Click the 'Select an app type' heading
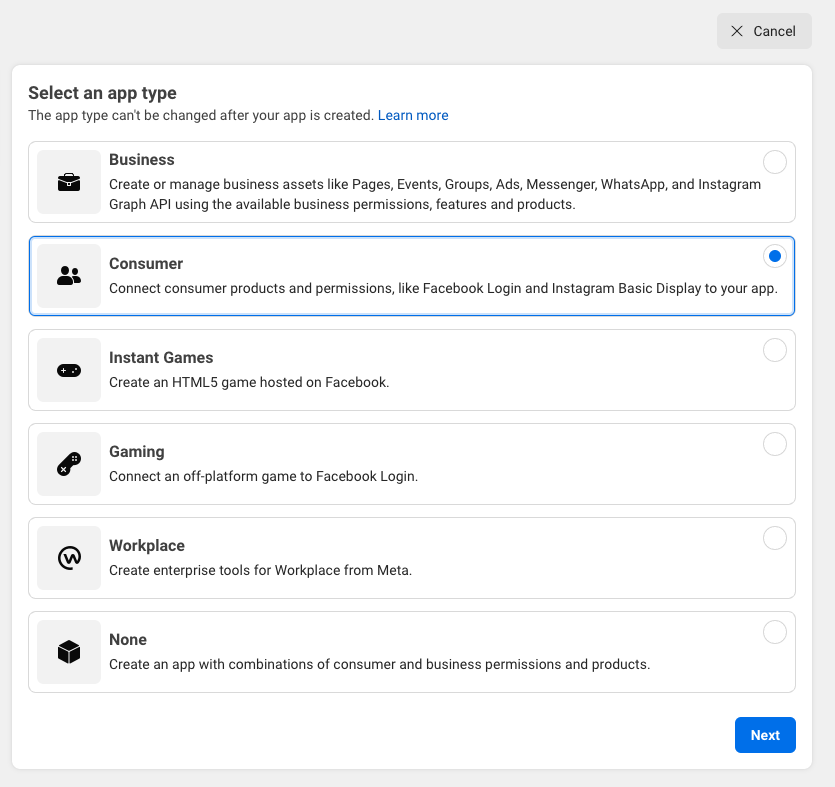Image resolution: width=835 pixels, height=787 pixels. coord(102,93)
